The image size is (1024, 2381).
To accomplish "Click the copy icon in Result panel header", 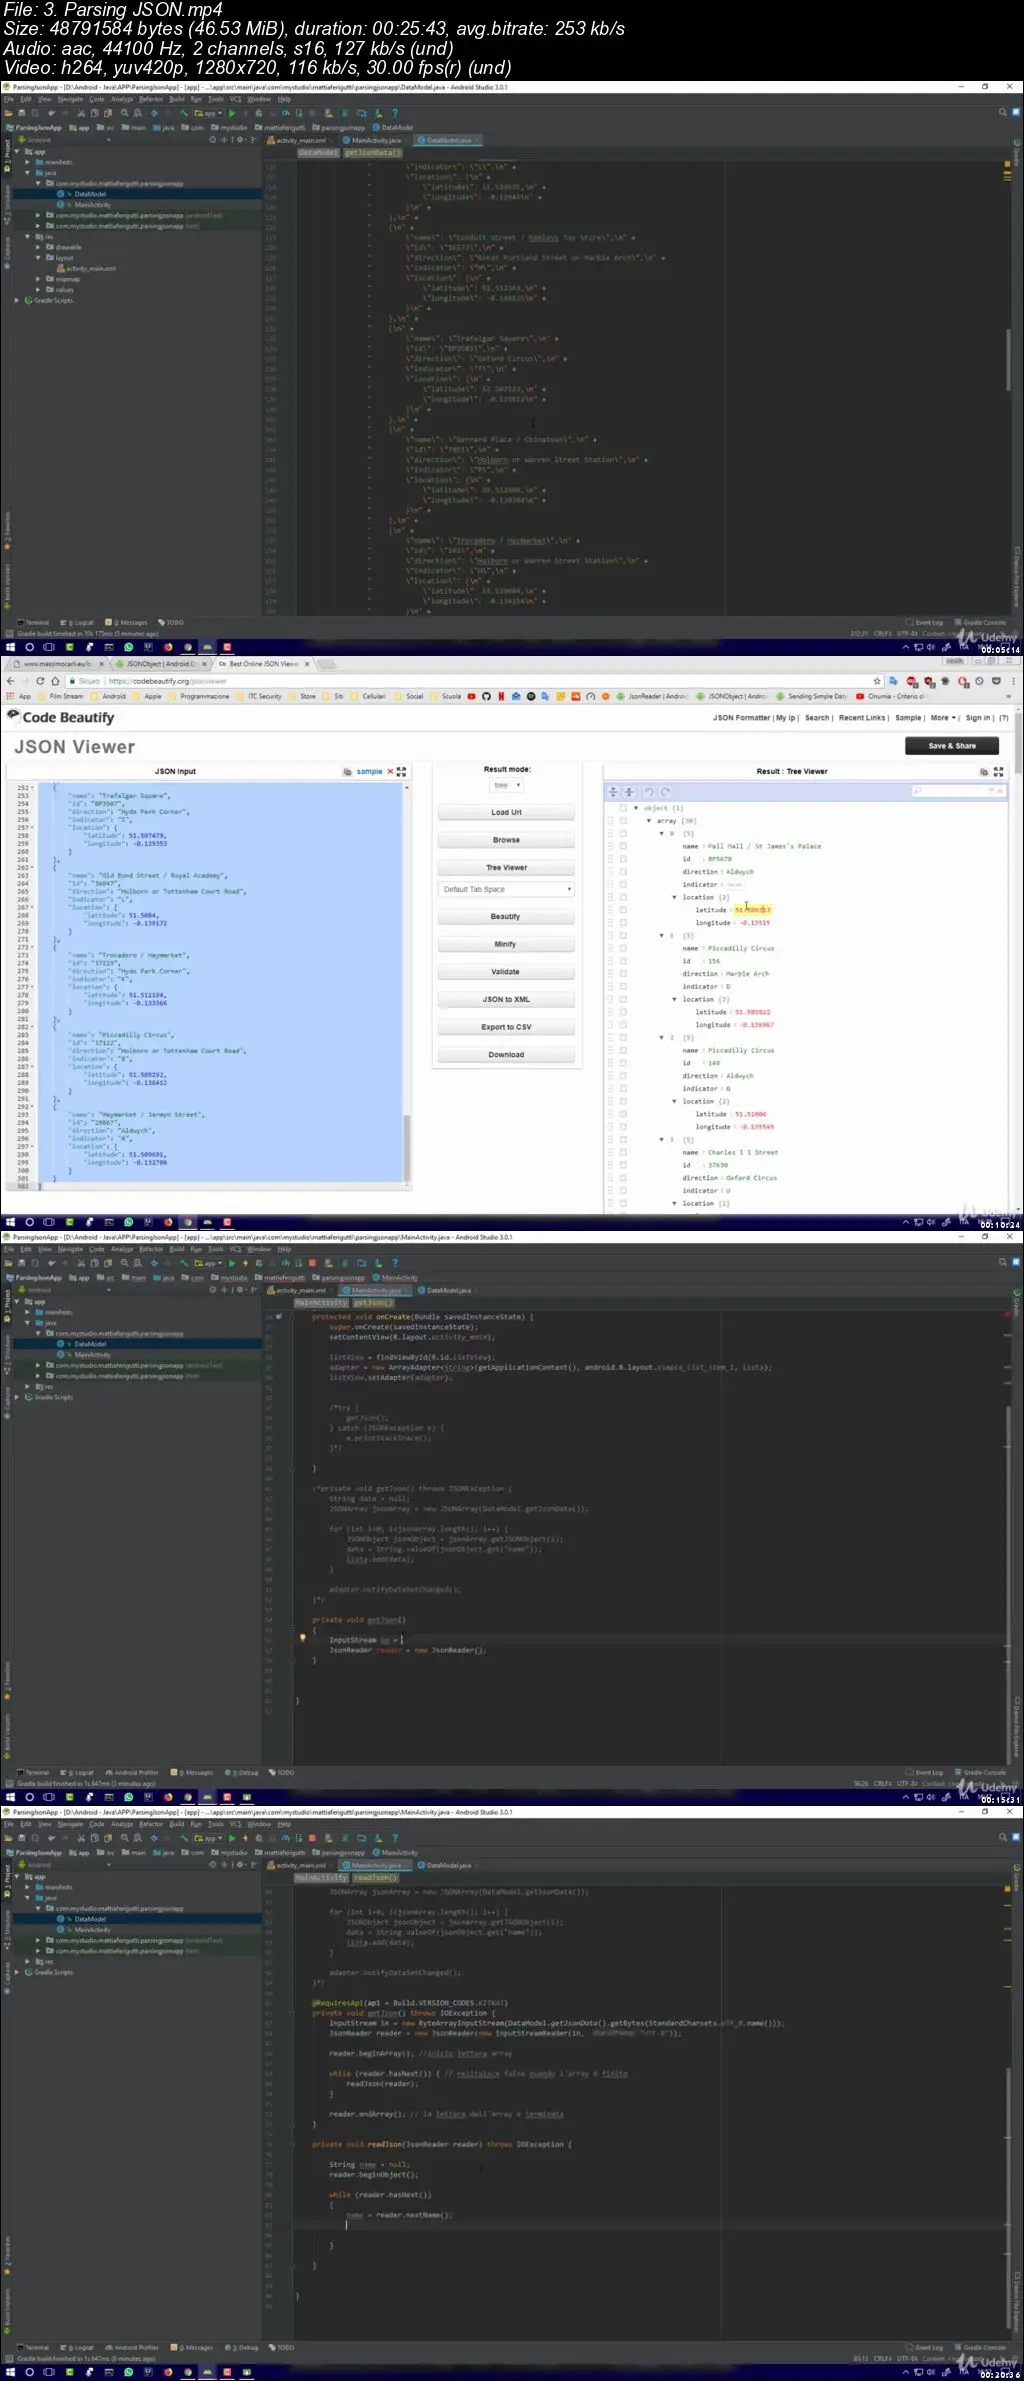I will tap(984, 772).
